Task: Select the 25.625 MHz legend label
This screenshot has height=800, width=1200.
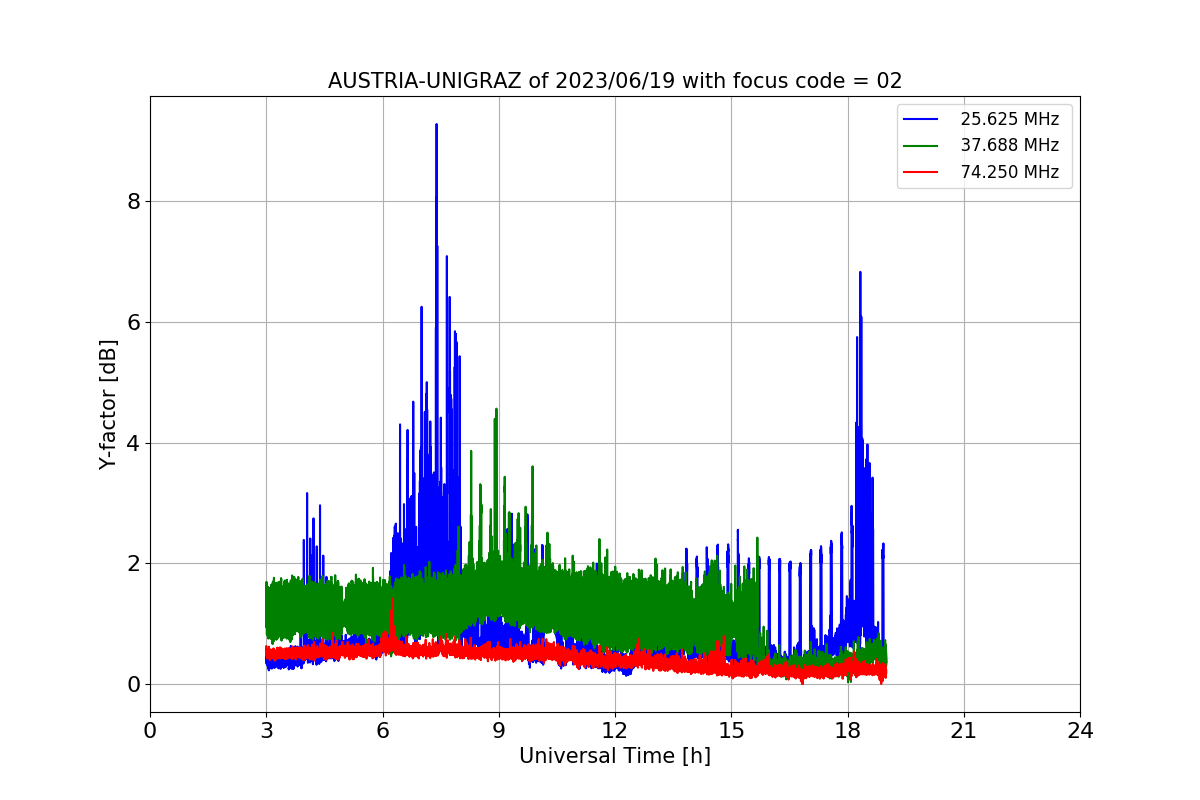Action: click(1009, 119)
